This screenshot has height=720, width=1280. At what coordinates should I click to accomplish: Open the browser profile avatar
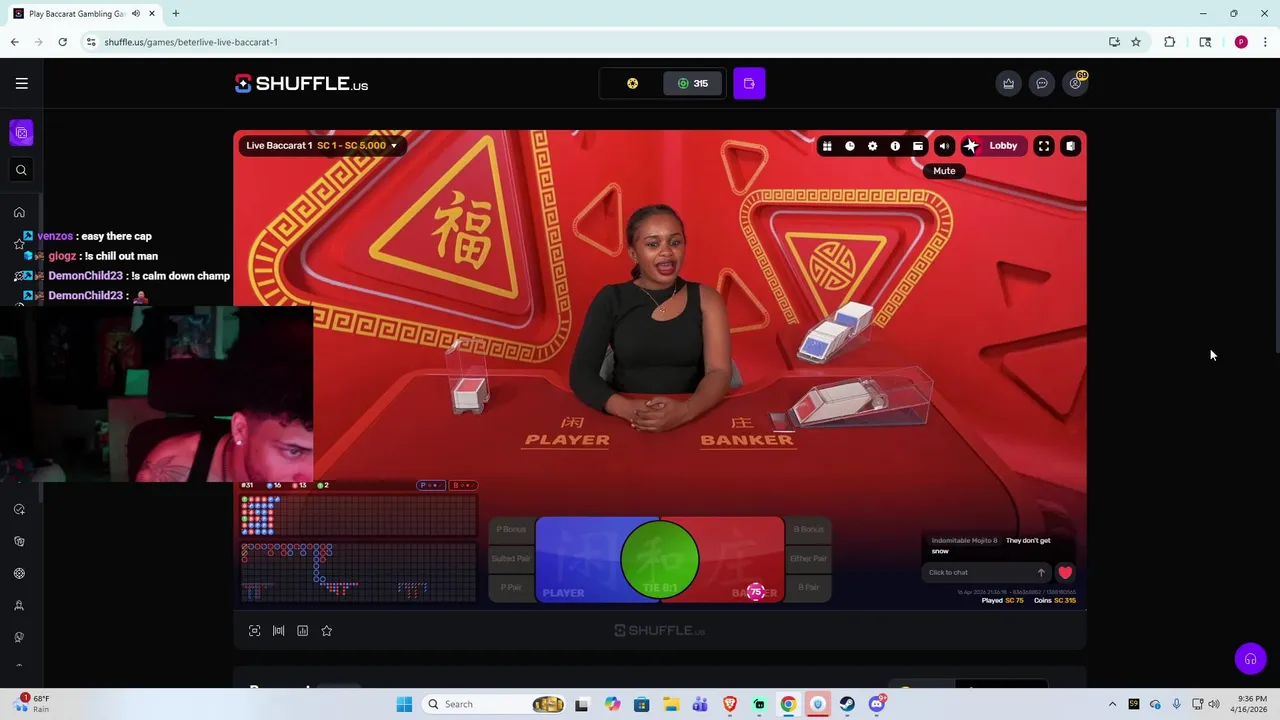(x=1241, y=42)
